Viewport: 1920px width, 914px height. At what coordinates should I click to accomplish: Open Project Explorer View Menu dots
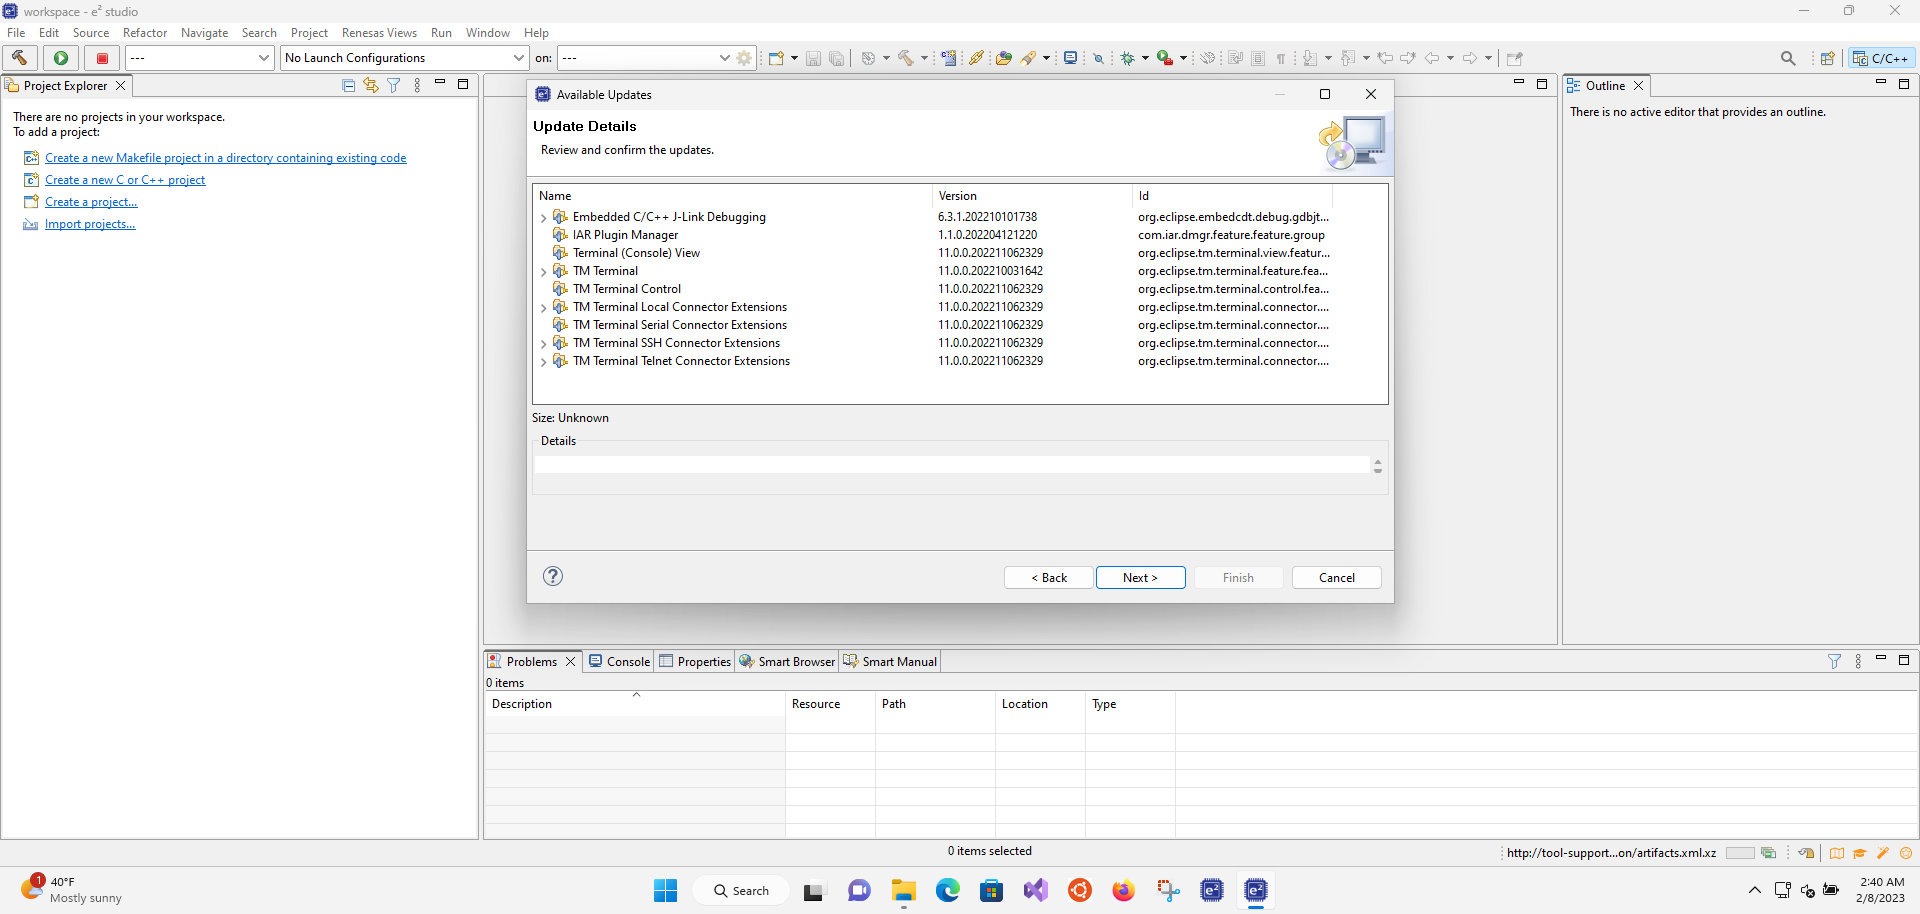(417, 86)
